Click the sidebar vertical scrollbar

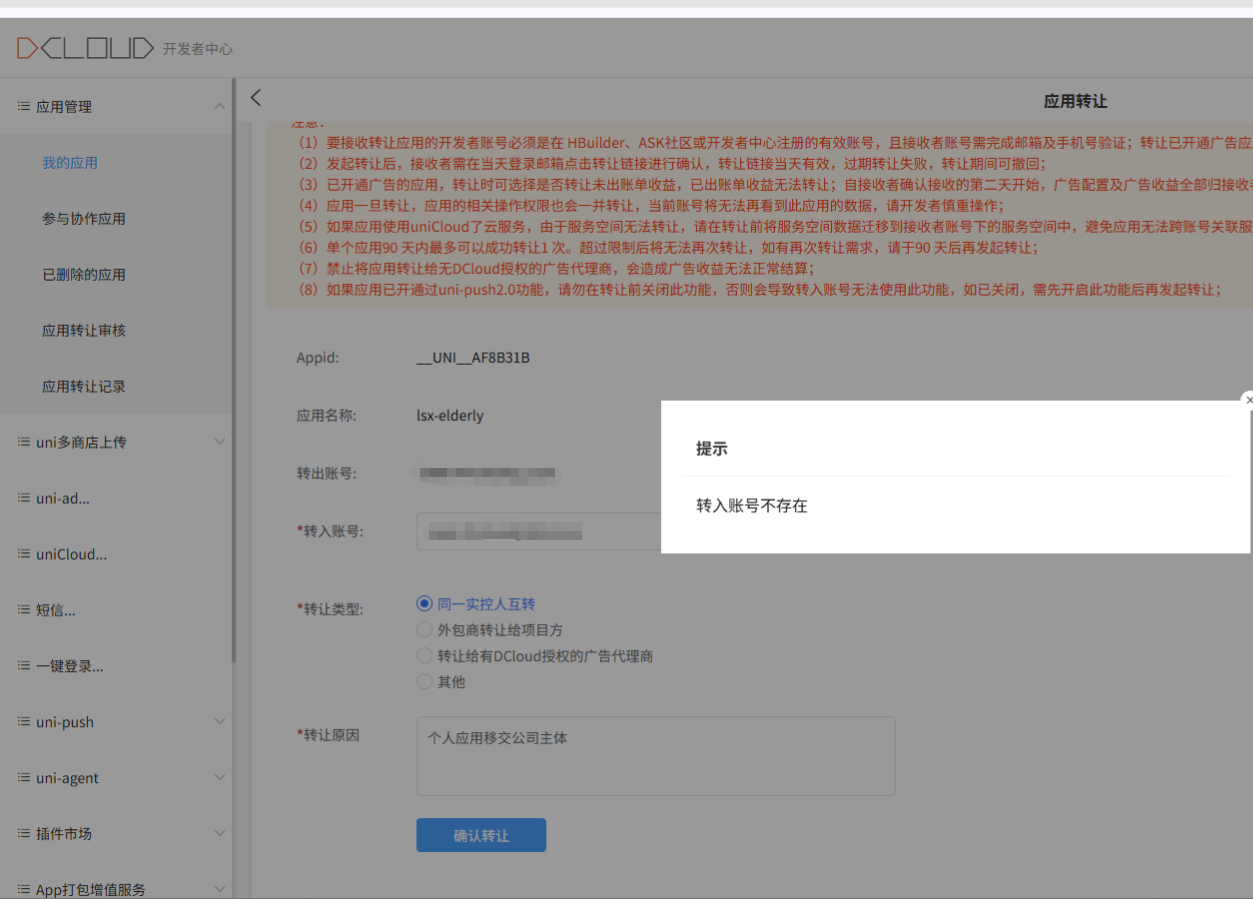[x=234, y=370]
